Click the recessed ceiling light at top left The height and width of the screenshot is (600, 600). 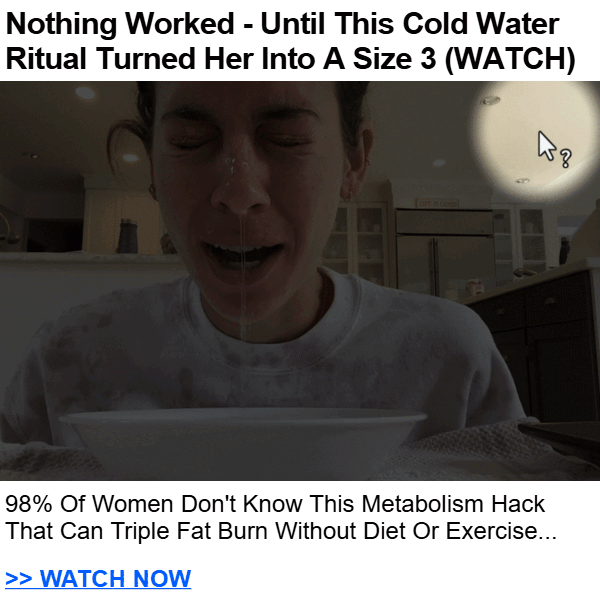point(85,93)
